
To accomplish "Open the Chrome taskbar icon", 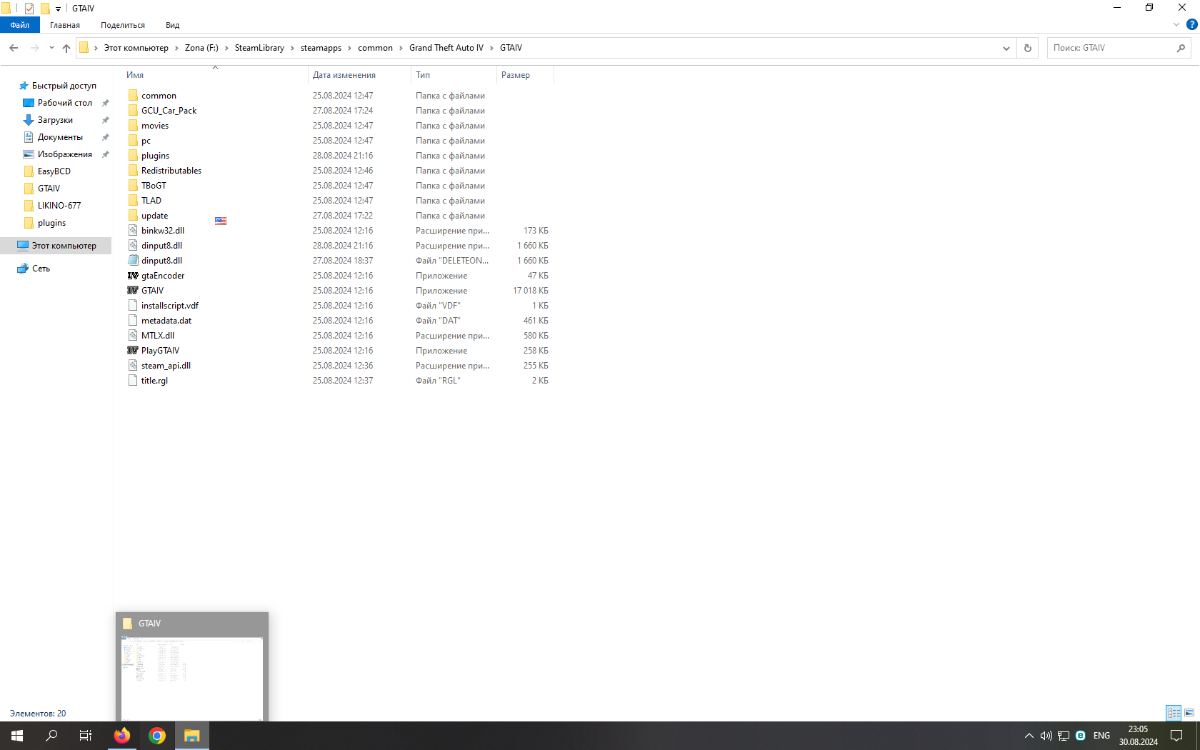I will 157,736.
